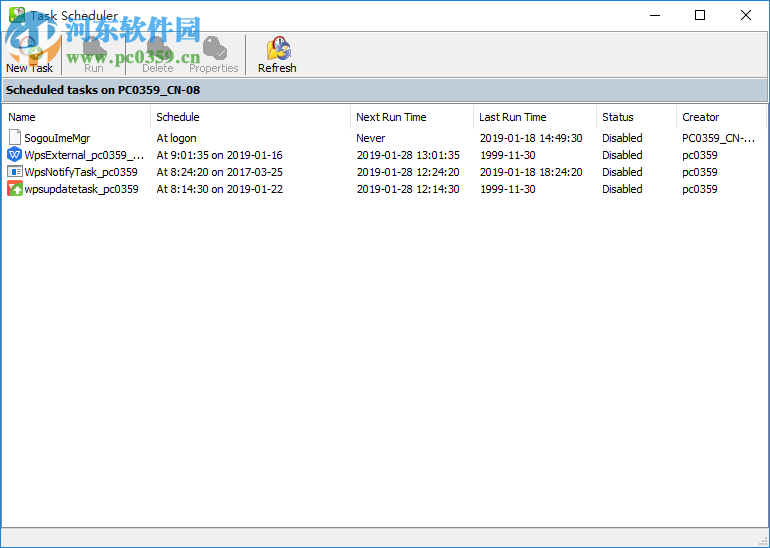Sort by the Next Run Time column header
The height and width of the screenshot is (548, 770).
tap(412, 117)
